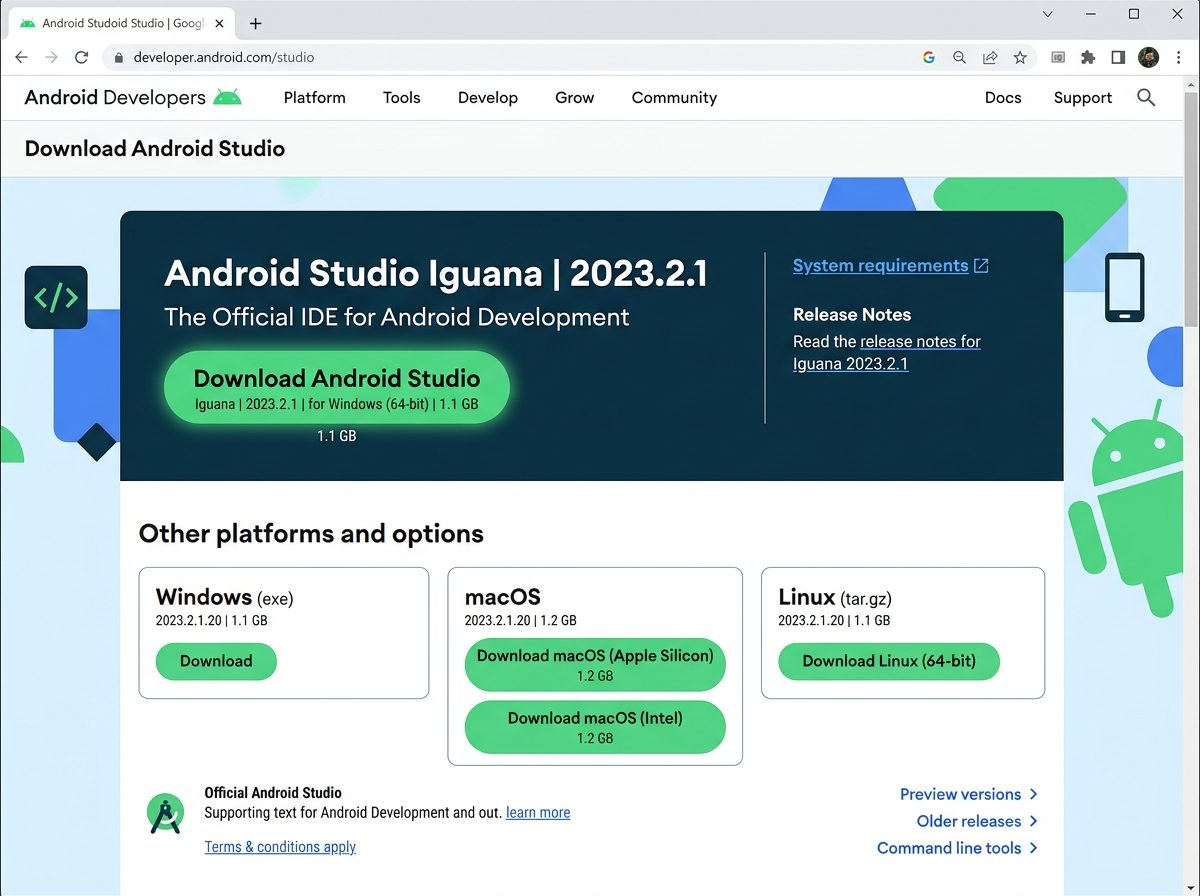Toggle the browser side panel icon
Image resolution: width=1200 pixels, height=896 pixels.
[1118, 58]
